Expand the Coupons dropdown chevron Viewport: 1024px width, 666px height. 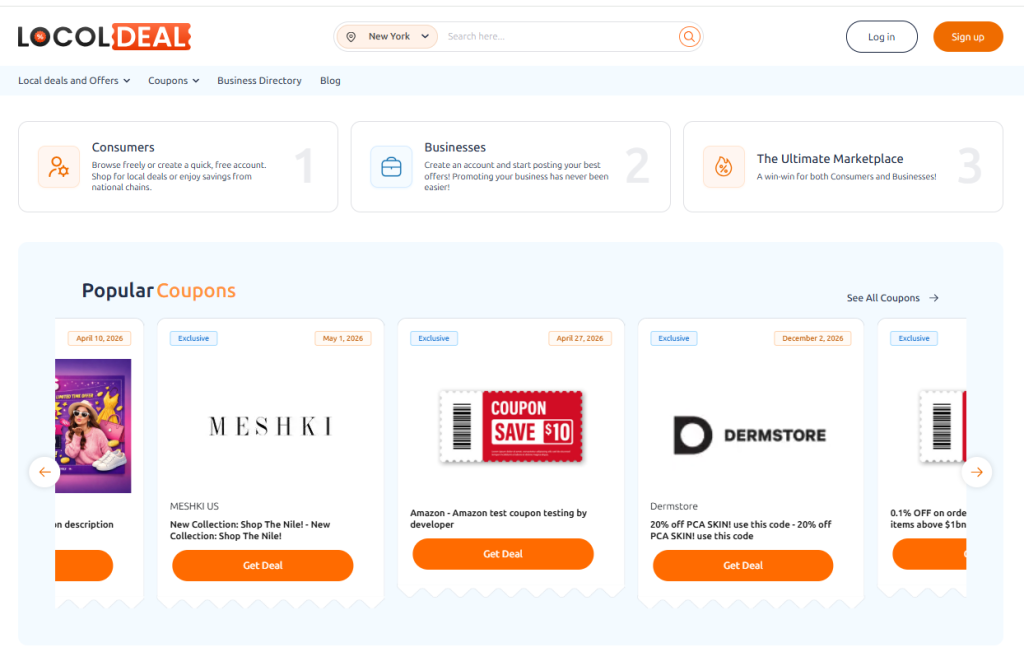point(194,80)
